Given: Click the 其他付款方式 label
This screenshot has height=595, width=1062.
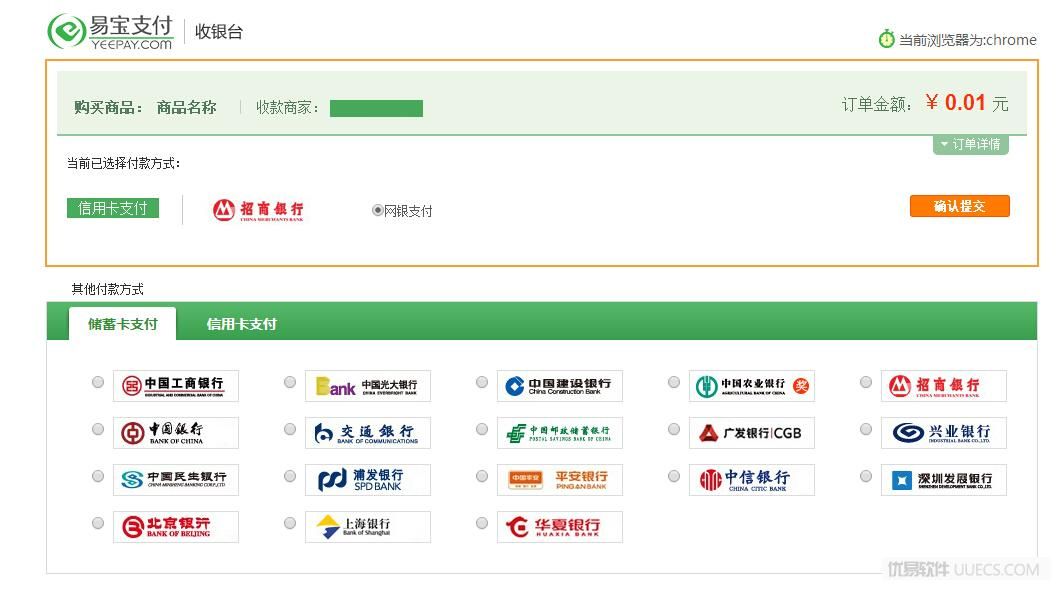Looking at the screenshot, I should coord(108,289).
